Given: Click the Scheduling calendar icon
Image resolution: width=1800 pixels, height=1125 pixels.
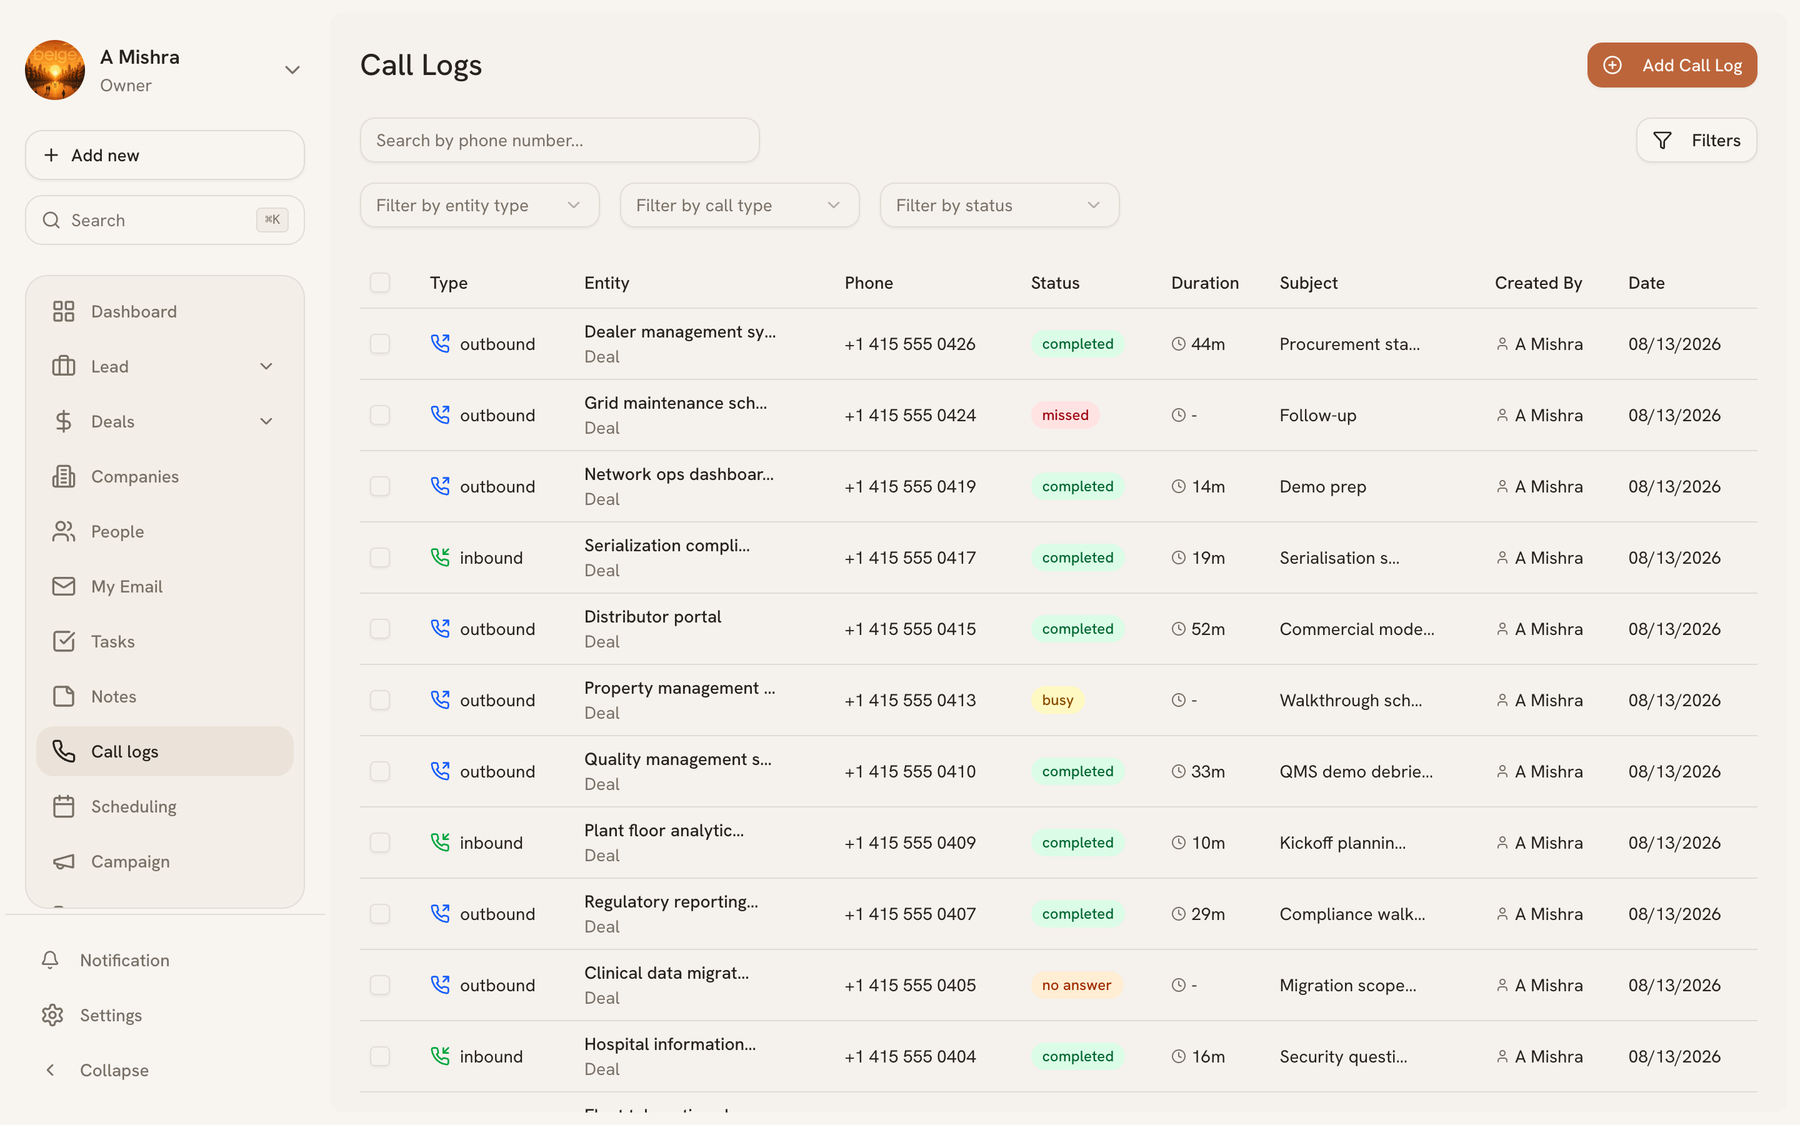Looking at the screenshot, I should (64, 807).
